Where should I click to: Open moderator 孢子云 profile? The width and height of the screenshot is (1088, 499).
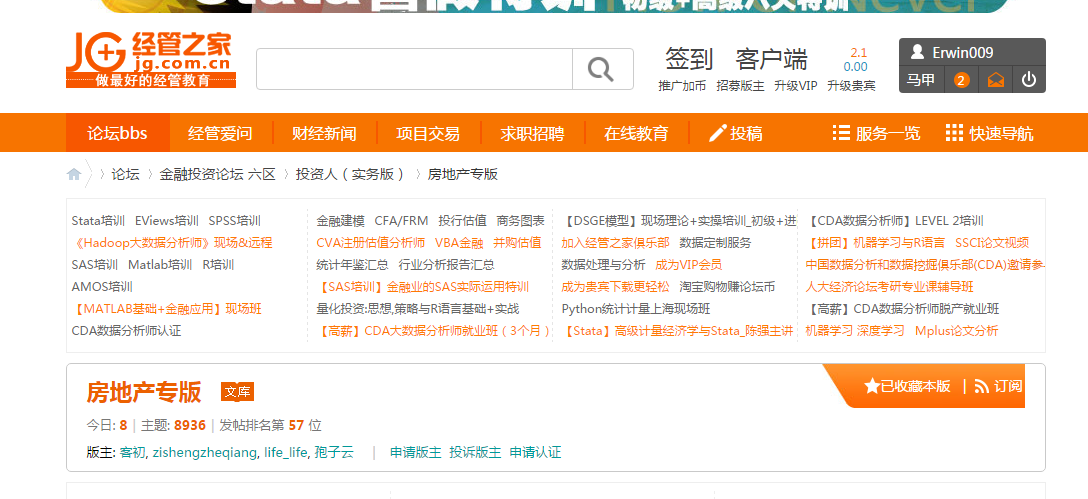click(334, 453)
